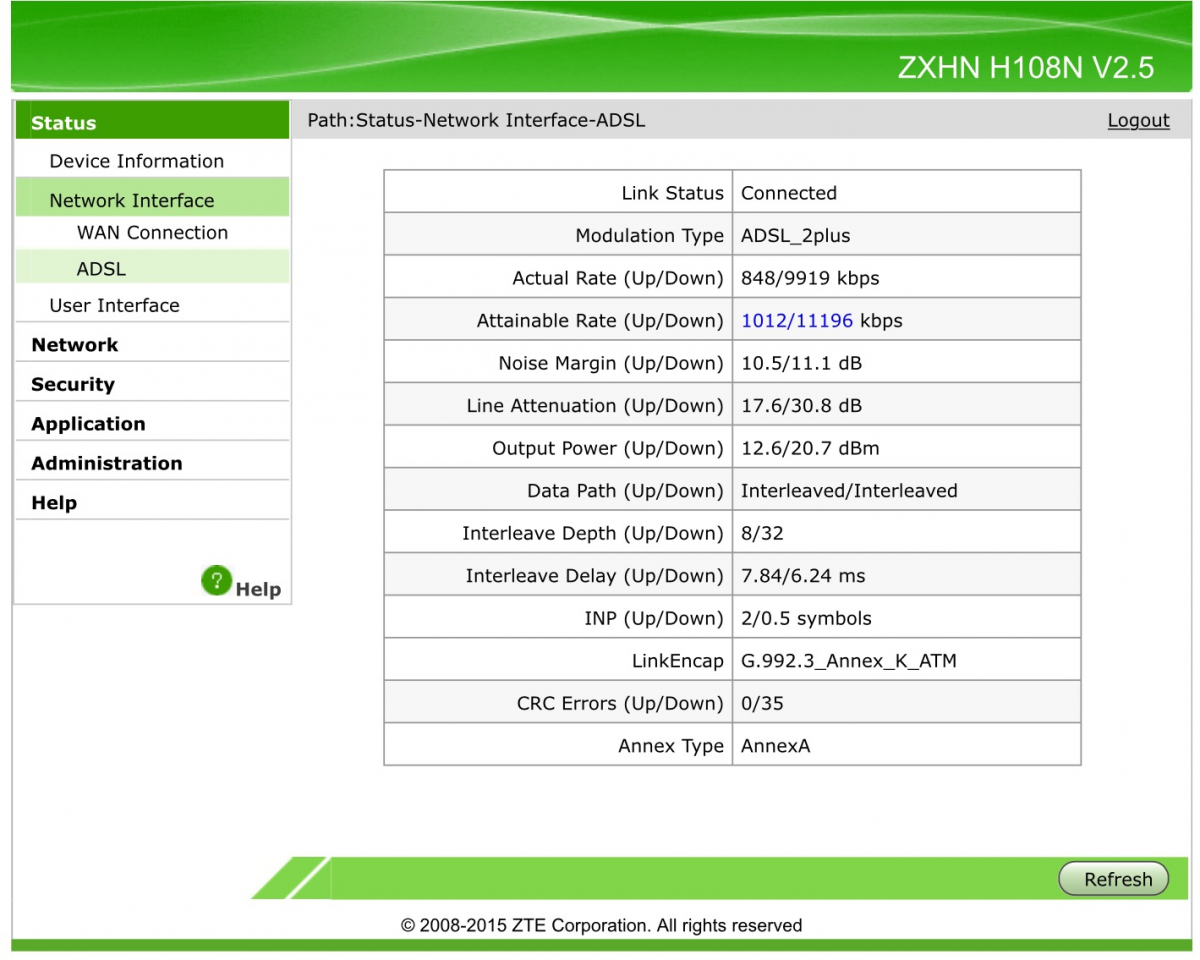Expand the Security menu section

pyautogui.click(x=73, y=385)
